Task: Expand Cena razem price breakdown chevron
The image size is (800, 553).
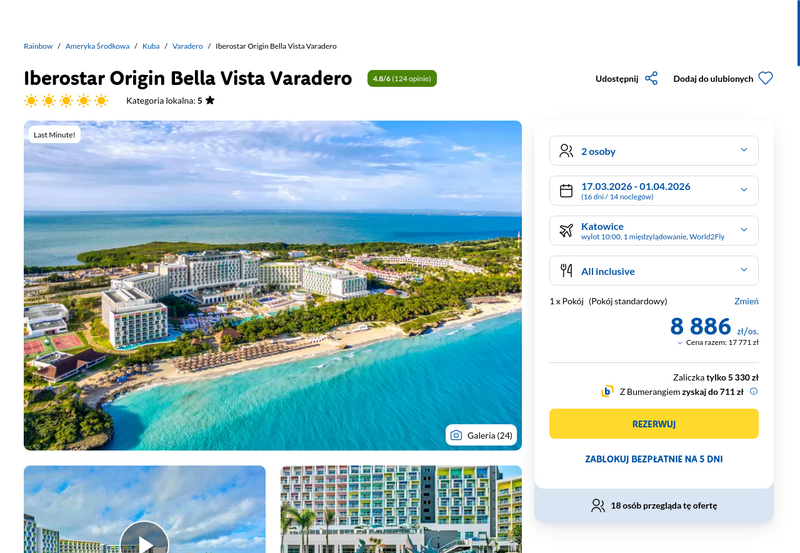Action: [680, 343]
